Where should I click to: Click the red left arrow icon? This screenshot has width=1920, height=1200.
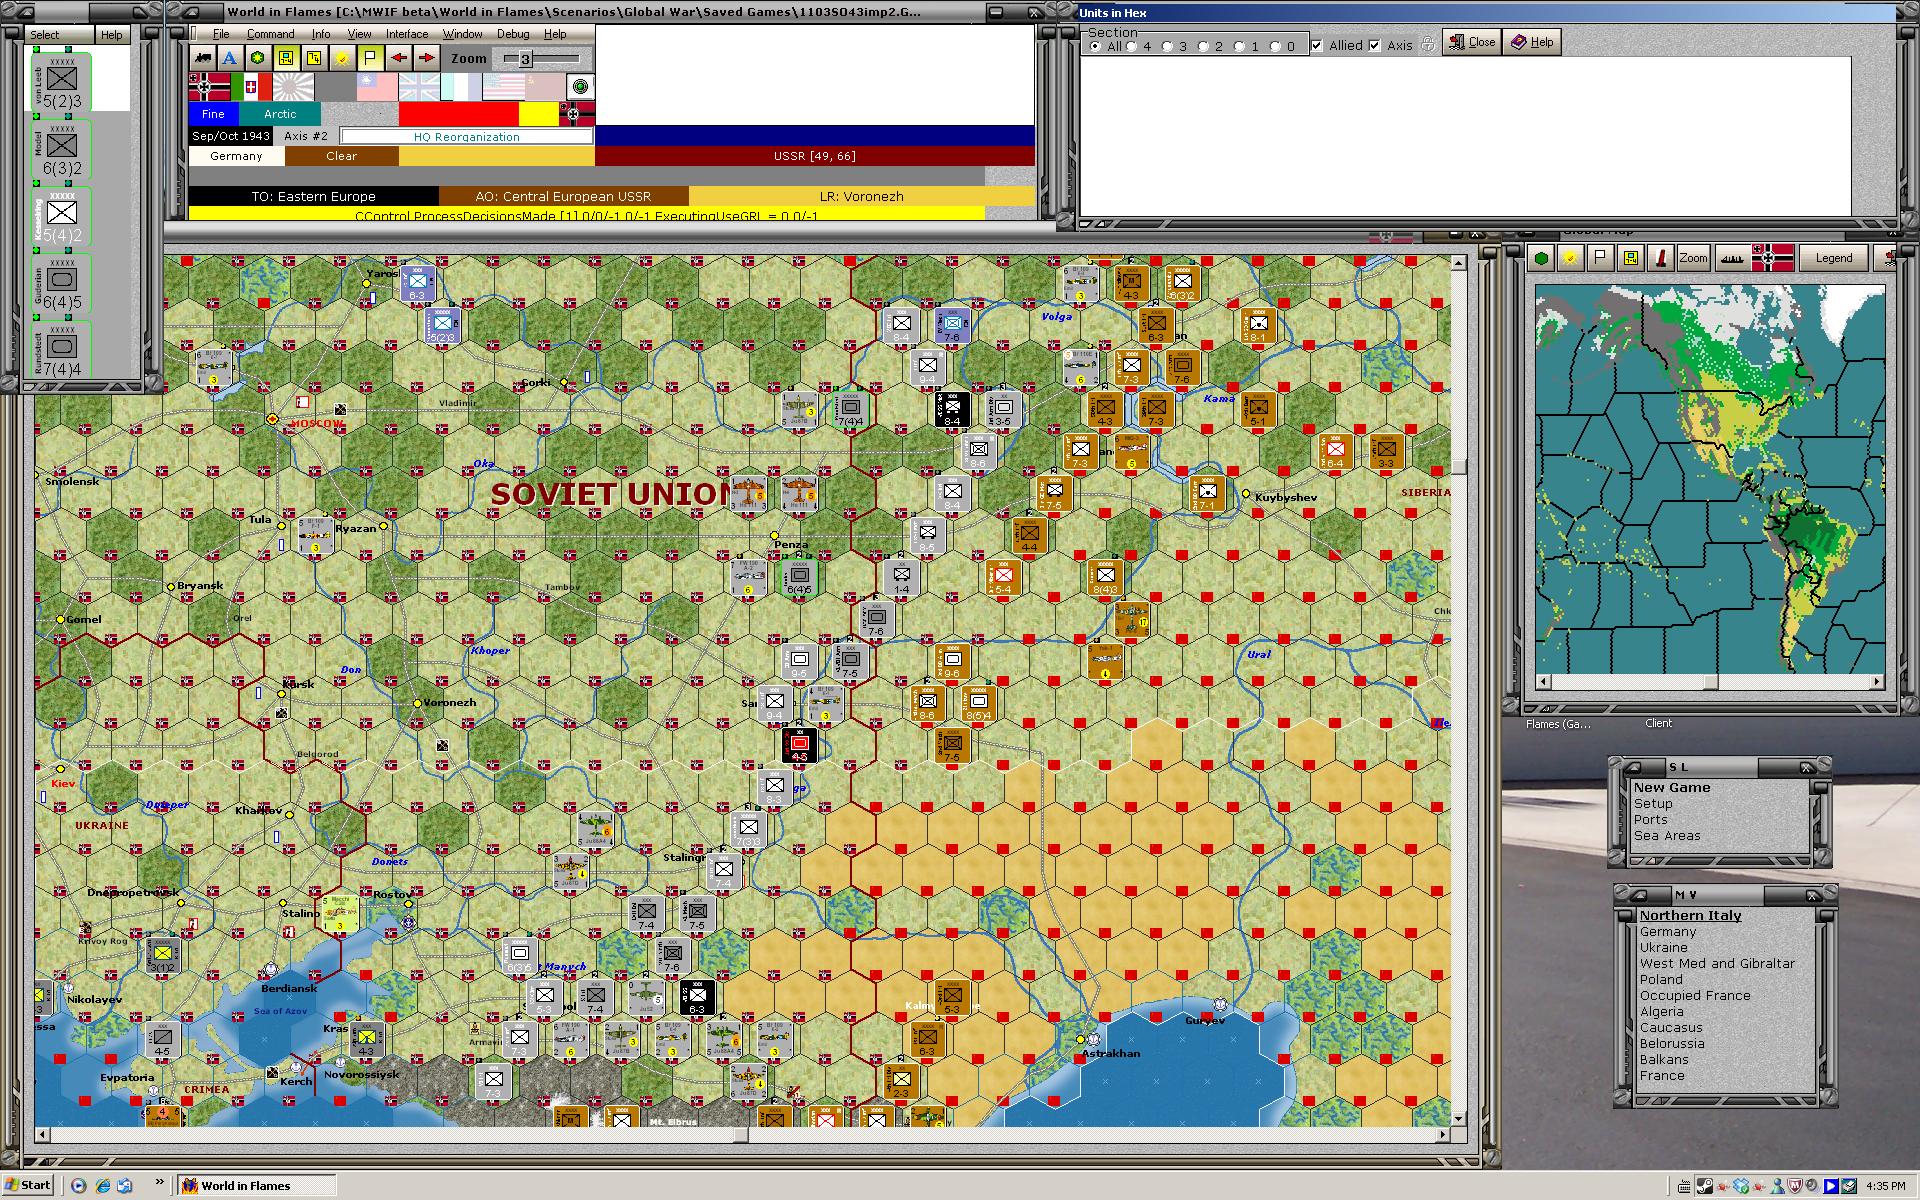tap(399, 58)
